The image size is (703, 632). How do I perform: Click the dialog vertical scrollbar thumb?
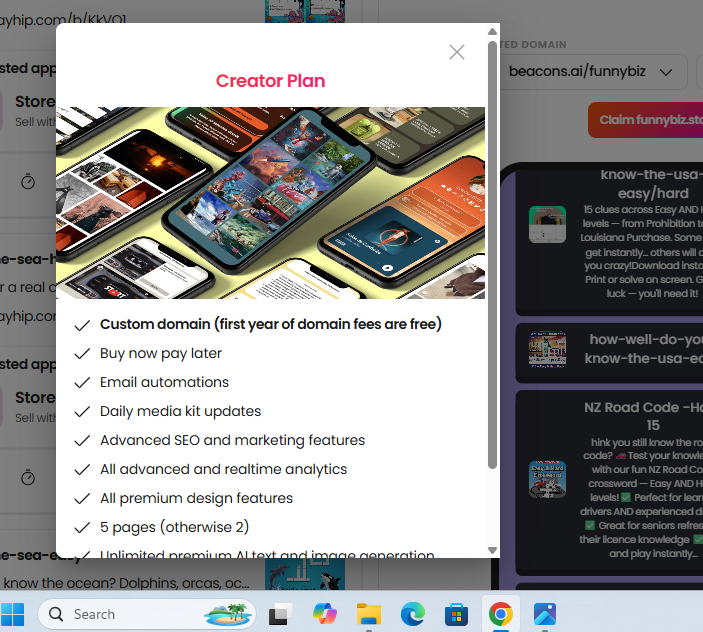(492, 255)
